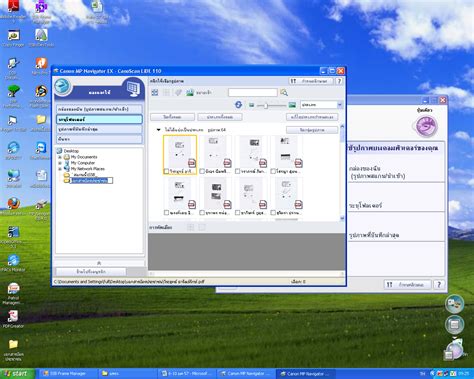Image resolution: width=474 pixels, height=379 pixels.
Task: Click the collapse chevron above main menu button
Action: [x=99, y=263]
